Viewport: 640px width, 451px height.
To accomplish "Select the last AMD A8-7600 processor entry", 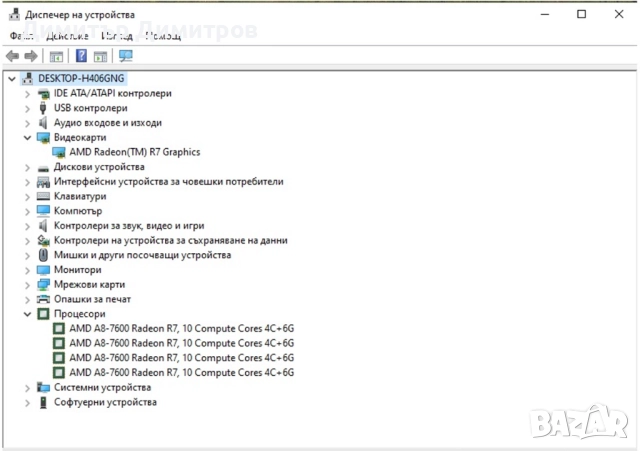I will click(181, 372).
